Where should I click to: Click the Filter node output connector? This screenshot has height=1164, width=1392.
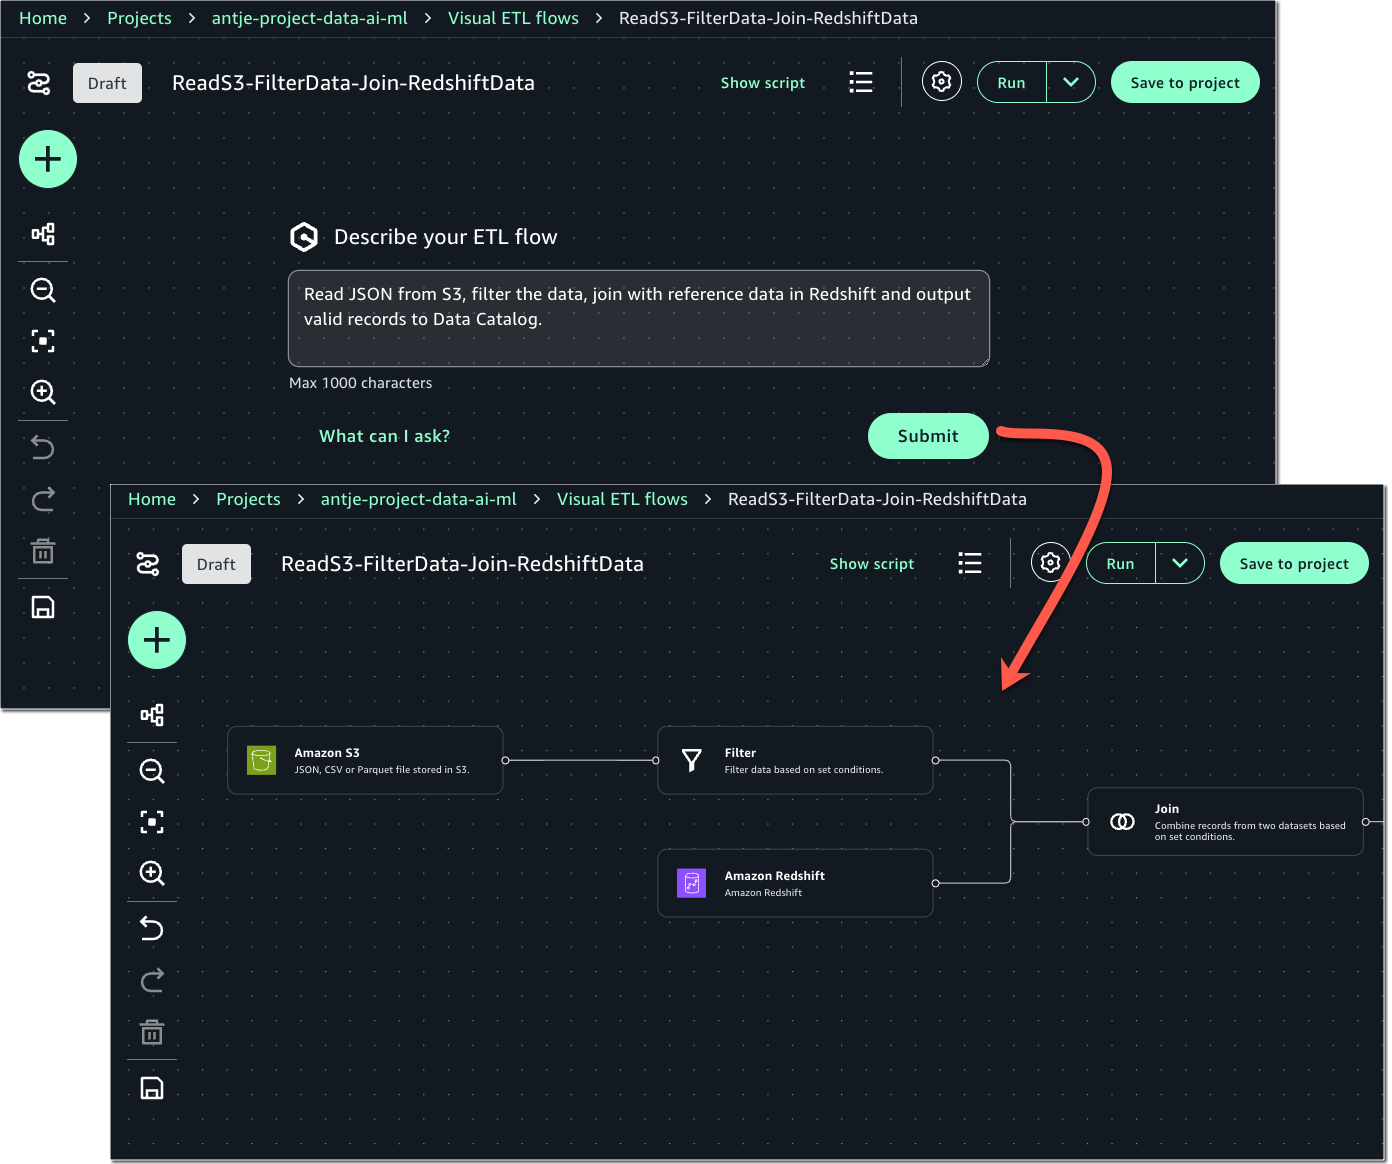click(x=935, y=760)
